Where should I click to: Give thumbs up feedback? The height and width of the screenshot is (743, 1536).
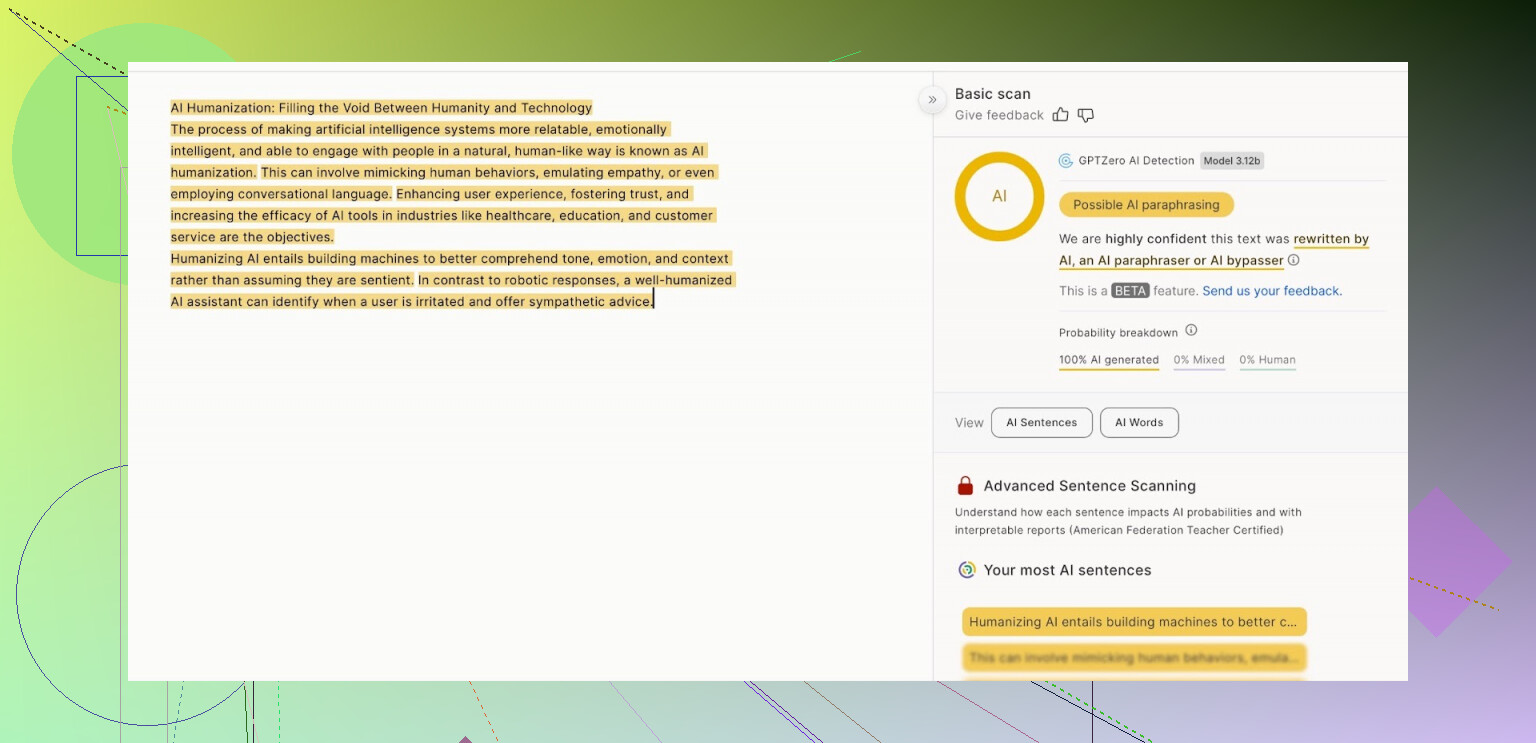pos(1061,115)
